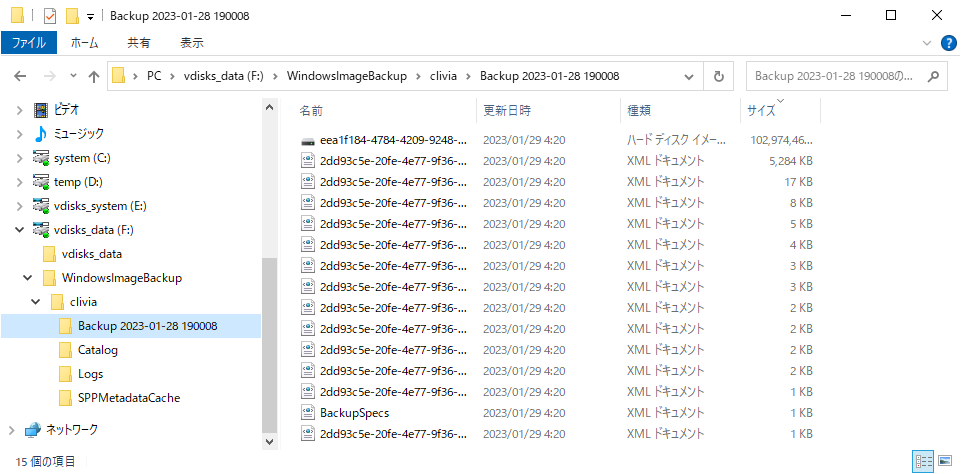Screen dimensions: 961x474
Task: Click navigation pane scroll up arrow
Action: [270, 107]
